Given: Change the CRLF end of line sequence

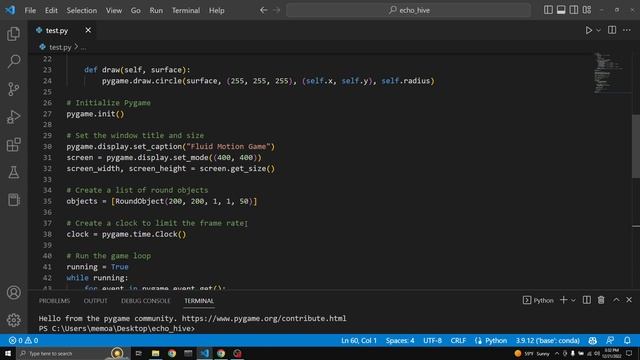Looking at the screenshot, I should coord(458,340).
